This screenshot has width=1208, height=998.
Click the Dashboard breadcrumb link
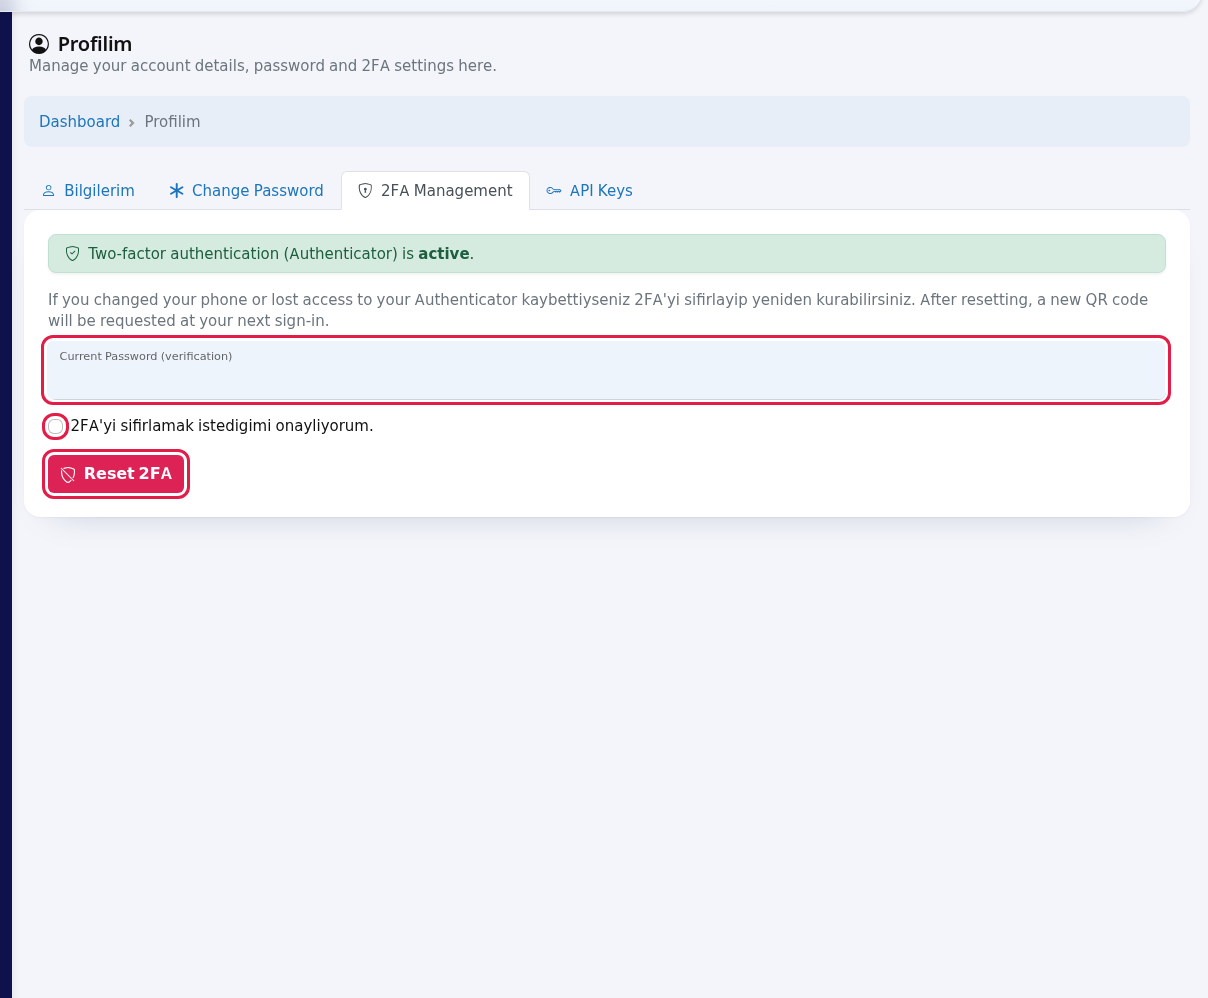[79, 121]
